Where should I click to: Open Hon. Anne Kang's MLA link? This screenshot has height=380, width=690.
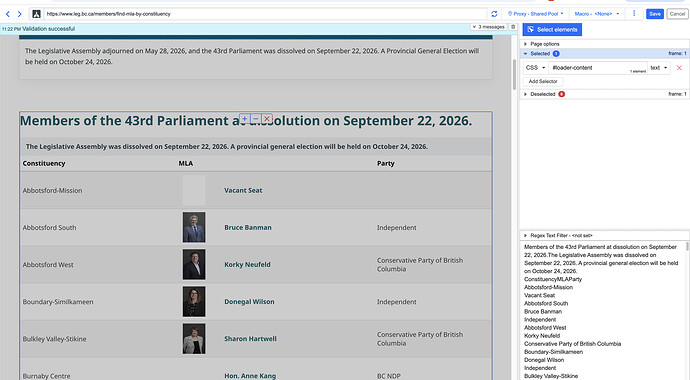click(250, 376)
